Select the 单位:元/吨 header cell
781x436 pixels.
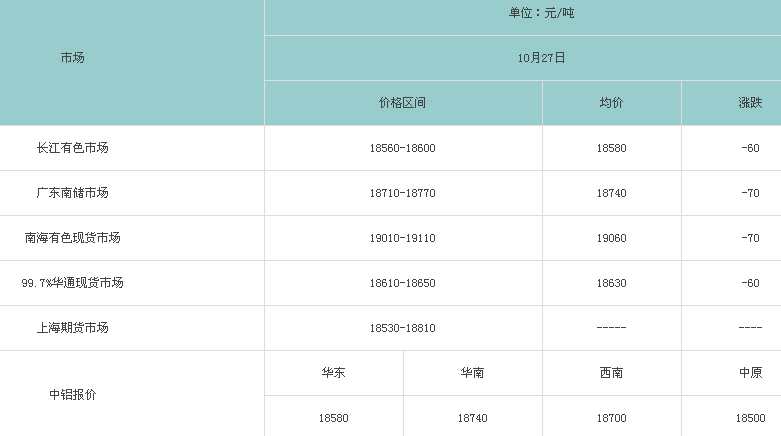coord(541,13)
